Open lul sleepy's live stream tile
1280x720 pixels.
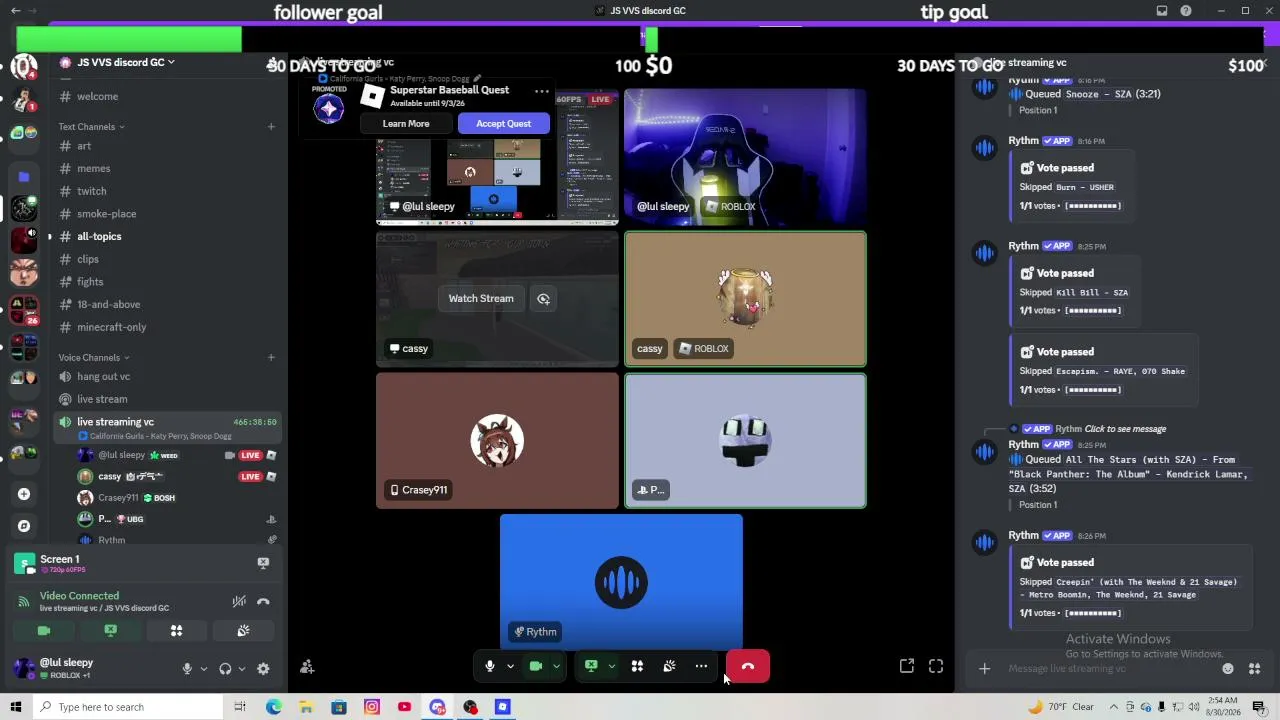497,157
